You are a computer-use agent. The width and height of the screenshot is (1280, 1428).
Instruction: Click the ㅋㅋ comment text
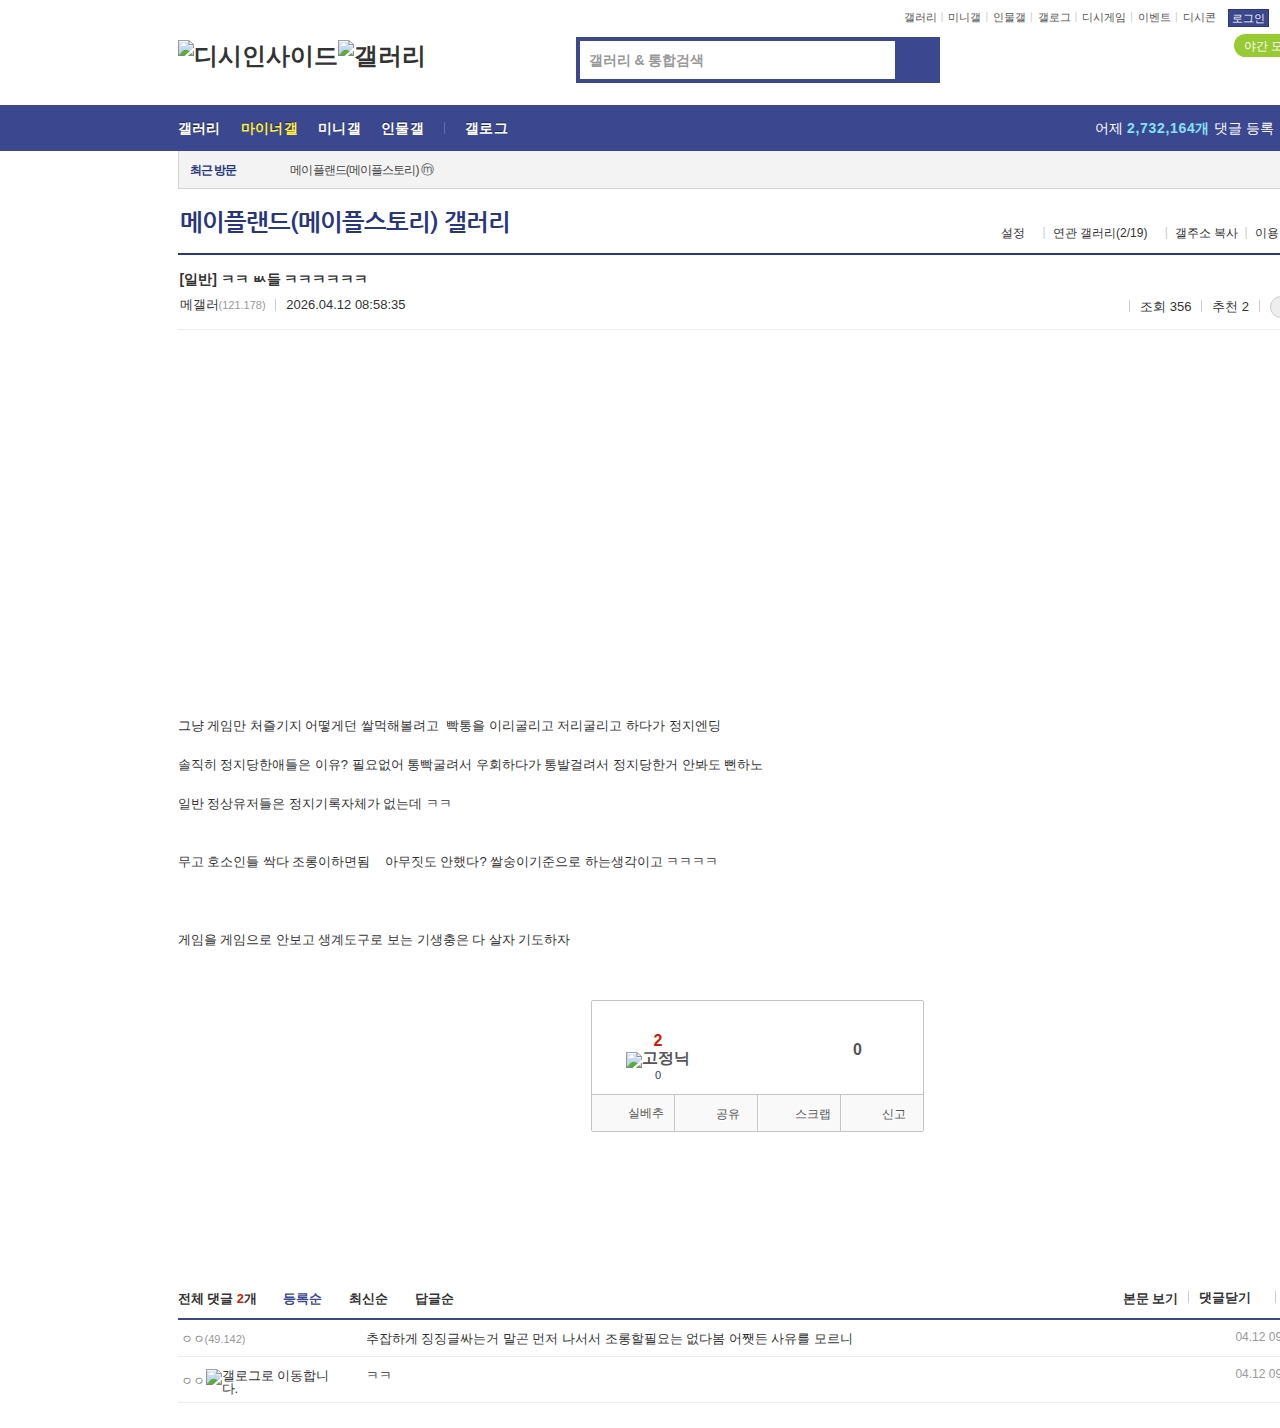pos(379,1376)
